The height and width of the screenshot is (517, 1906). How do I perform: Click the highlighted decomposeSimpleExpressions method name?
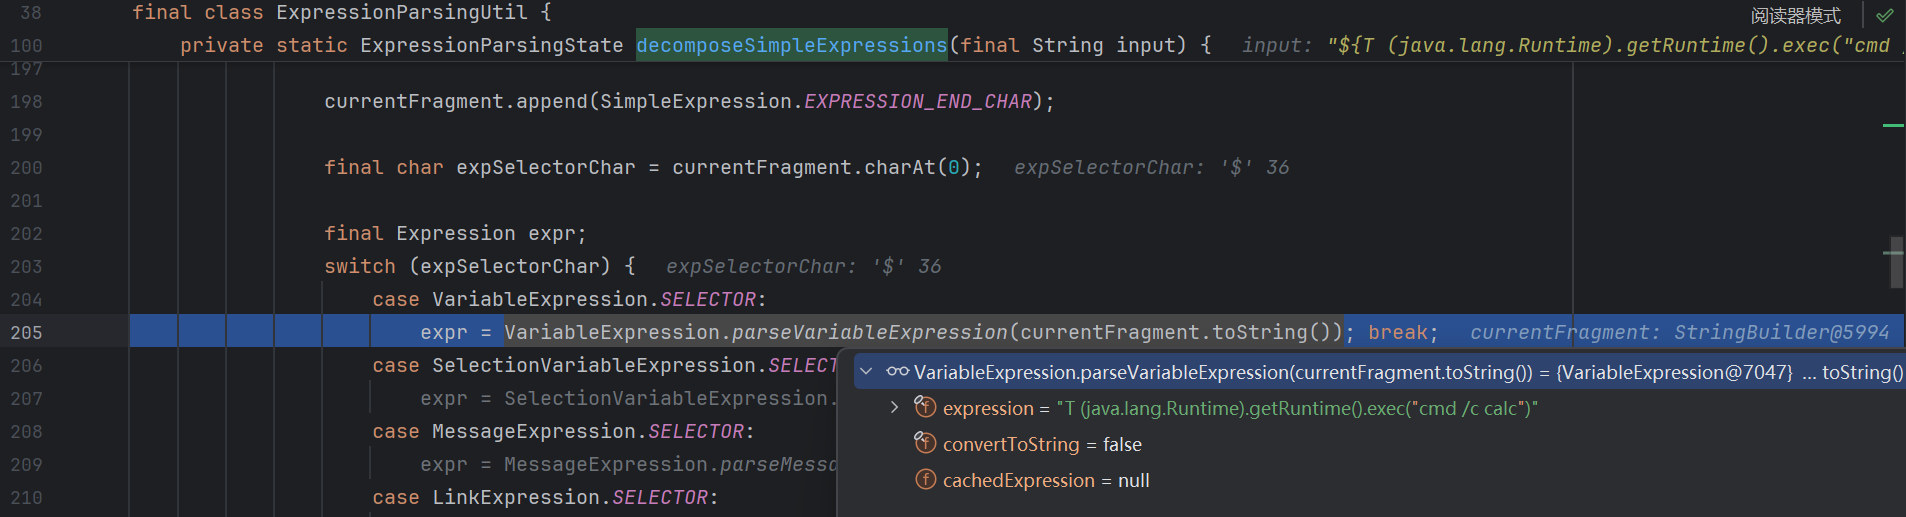[791, 45]
